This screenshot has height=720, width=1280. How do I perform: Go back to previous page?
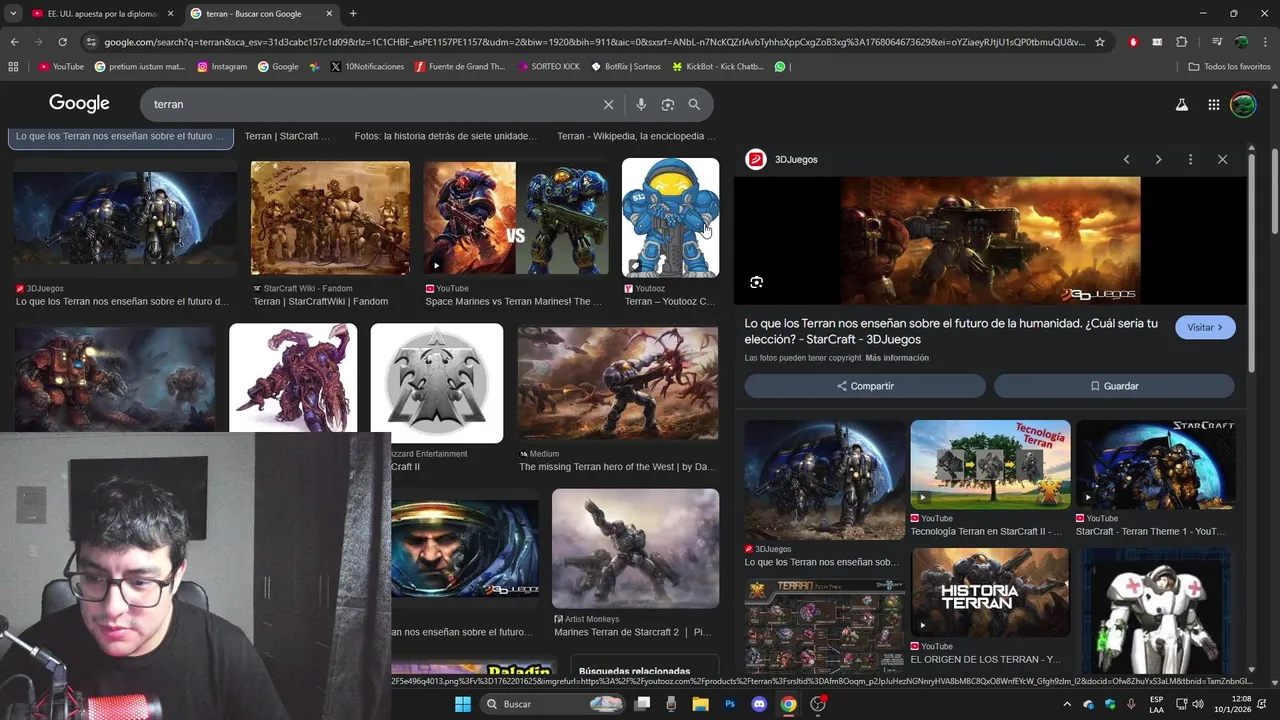(14, 42)
